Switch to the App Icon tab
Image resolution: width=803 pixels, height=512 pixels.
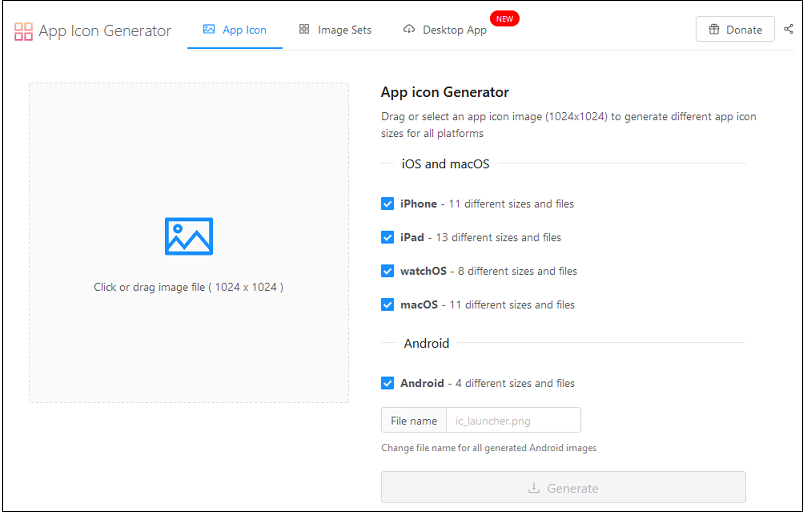235,30
